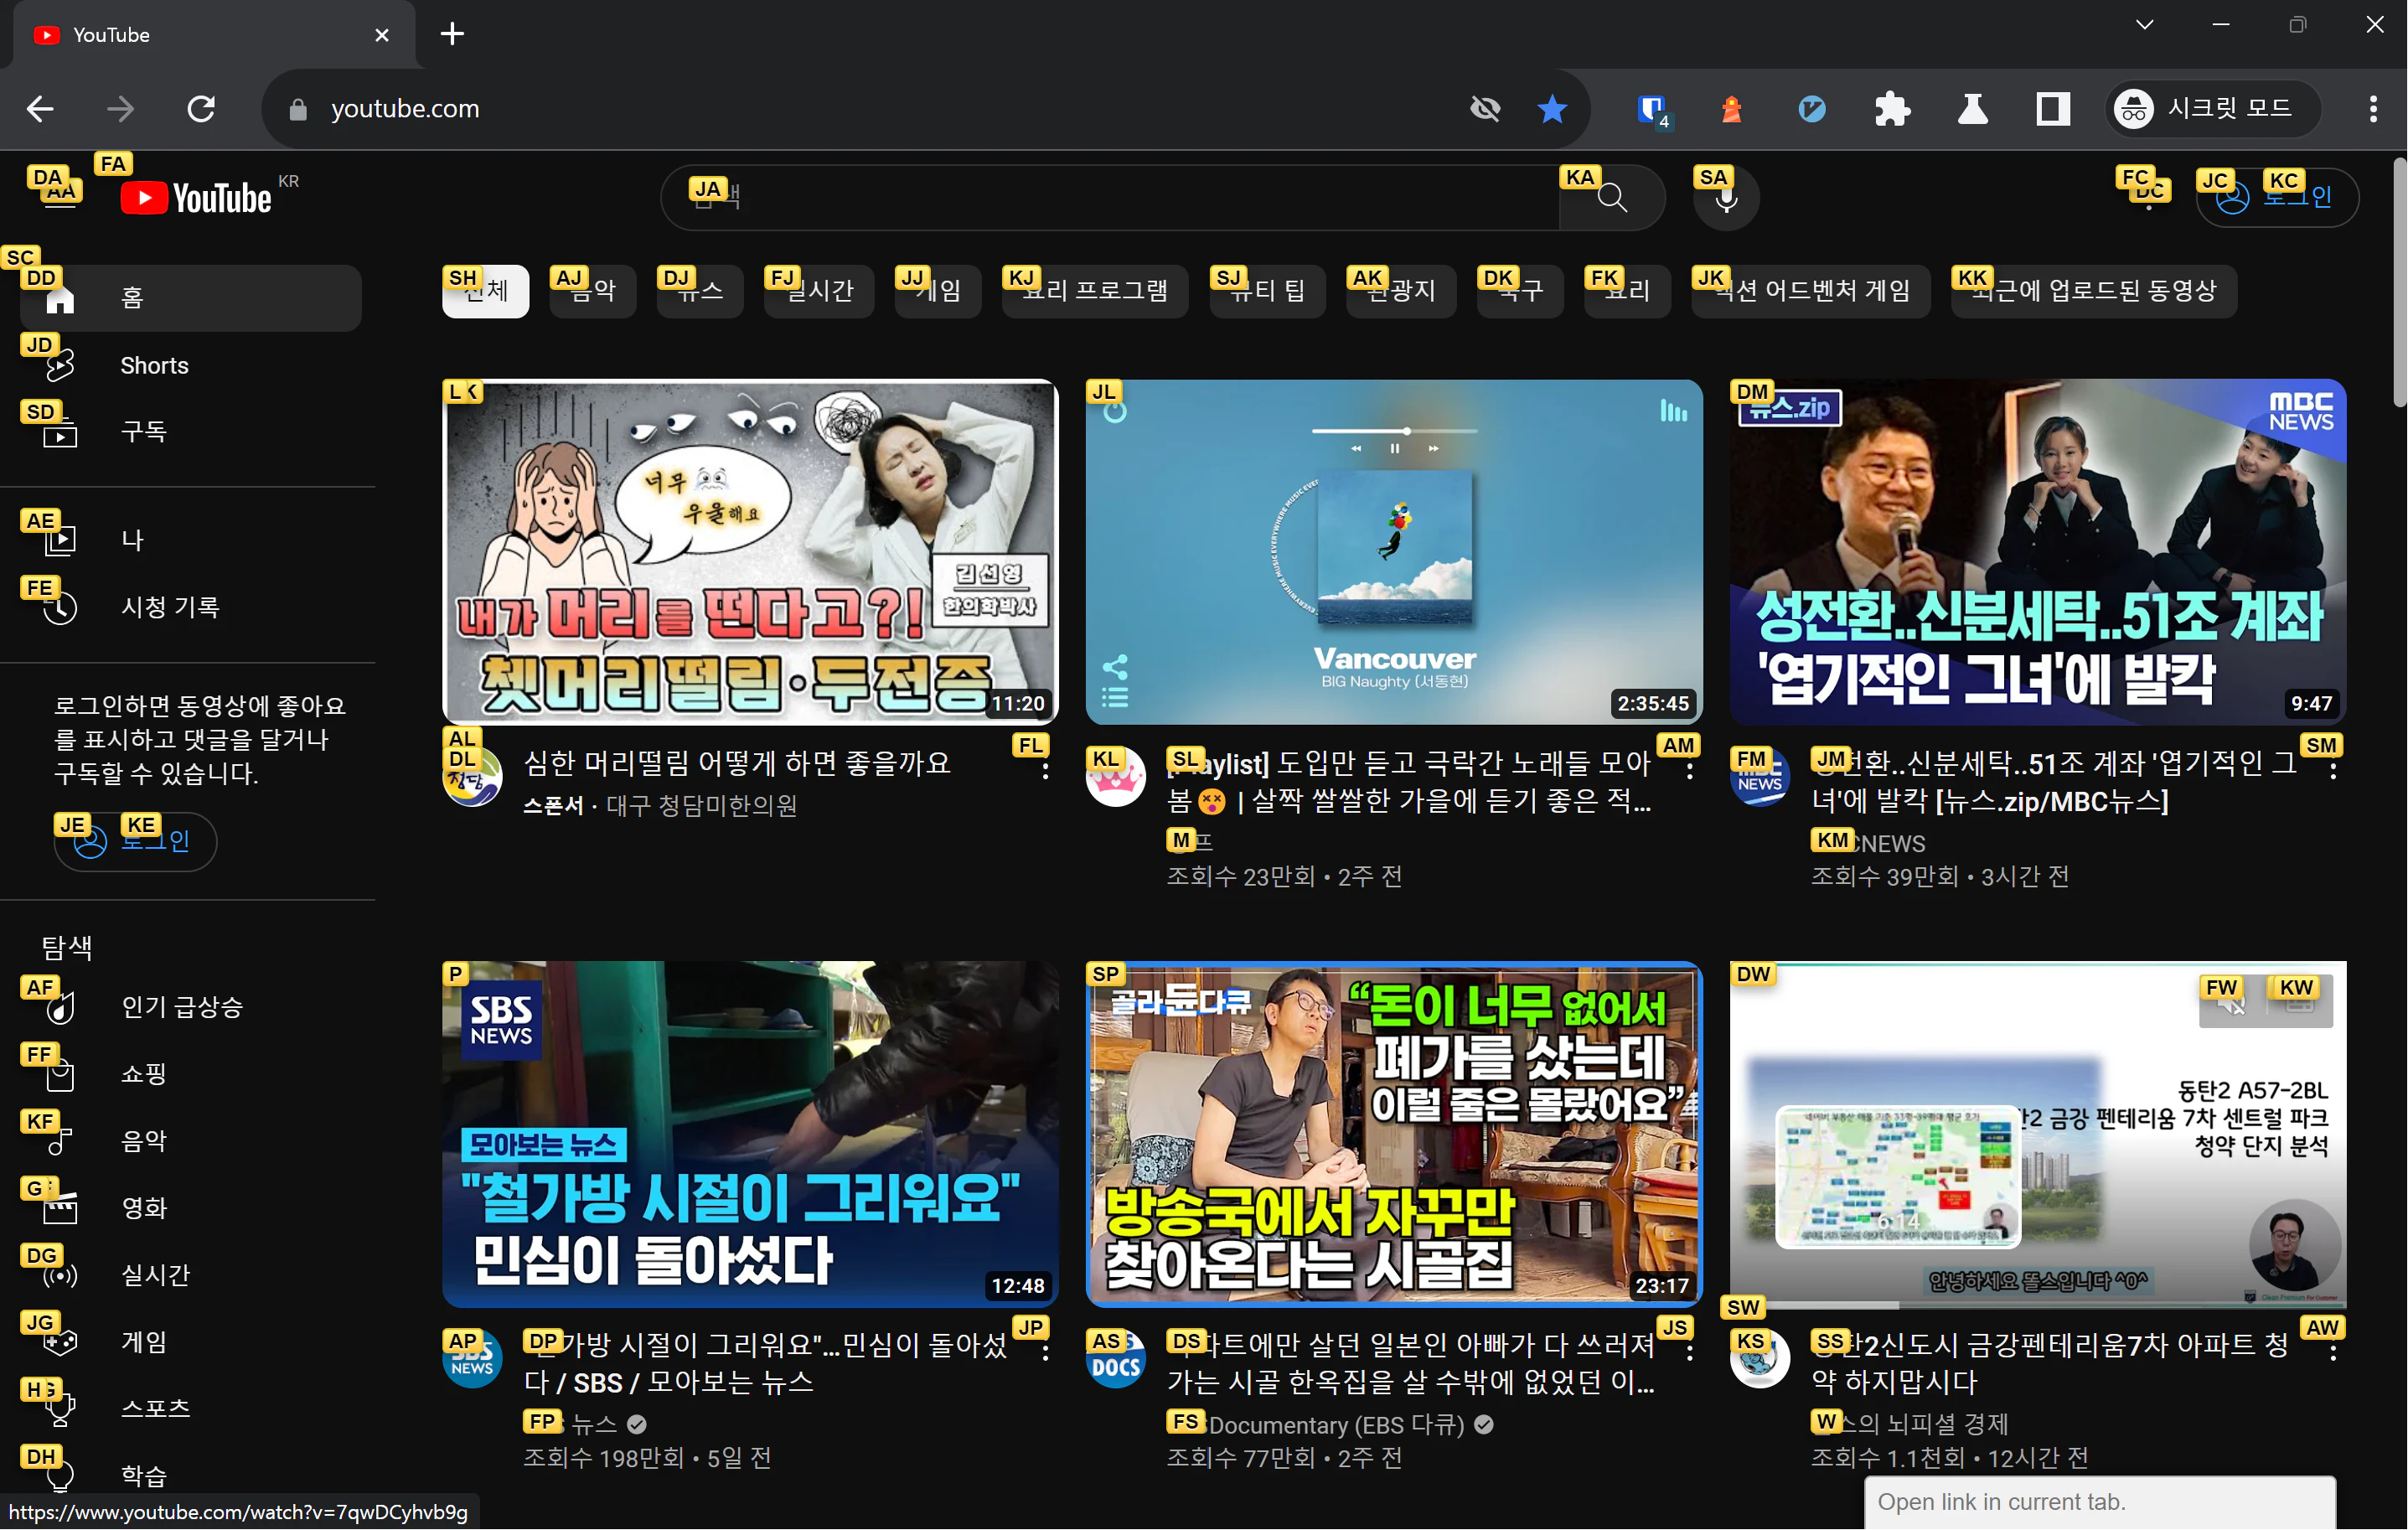Open 인기 급상승 trending in sidebar
Screen dimensions: 2408x1530
181,1007
